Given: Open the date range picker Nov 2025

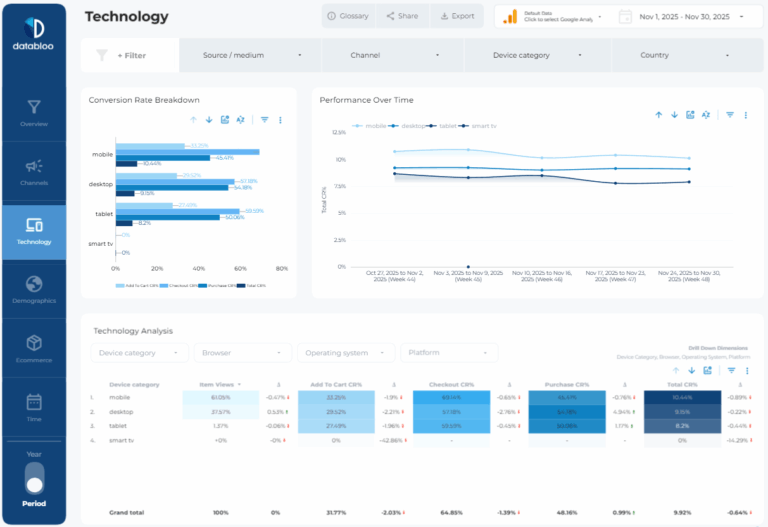Looking at the screenshot, I should (684, 17).
